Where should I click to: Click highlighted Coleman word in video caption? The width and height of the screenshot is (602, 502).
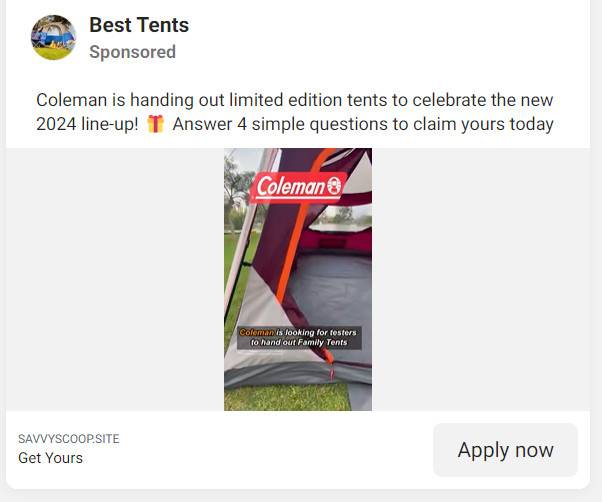click(256, 332)
